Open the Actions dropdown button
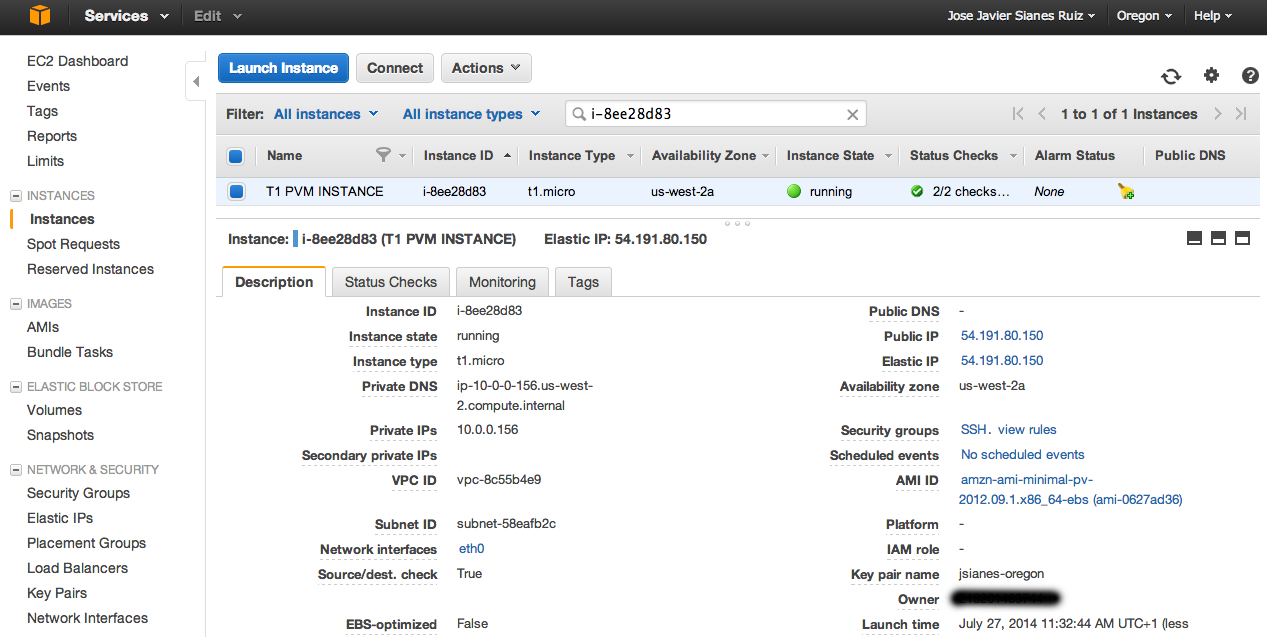The width and height of the screenshot is (1267, 642). [x=486, y=68]
